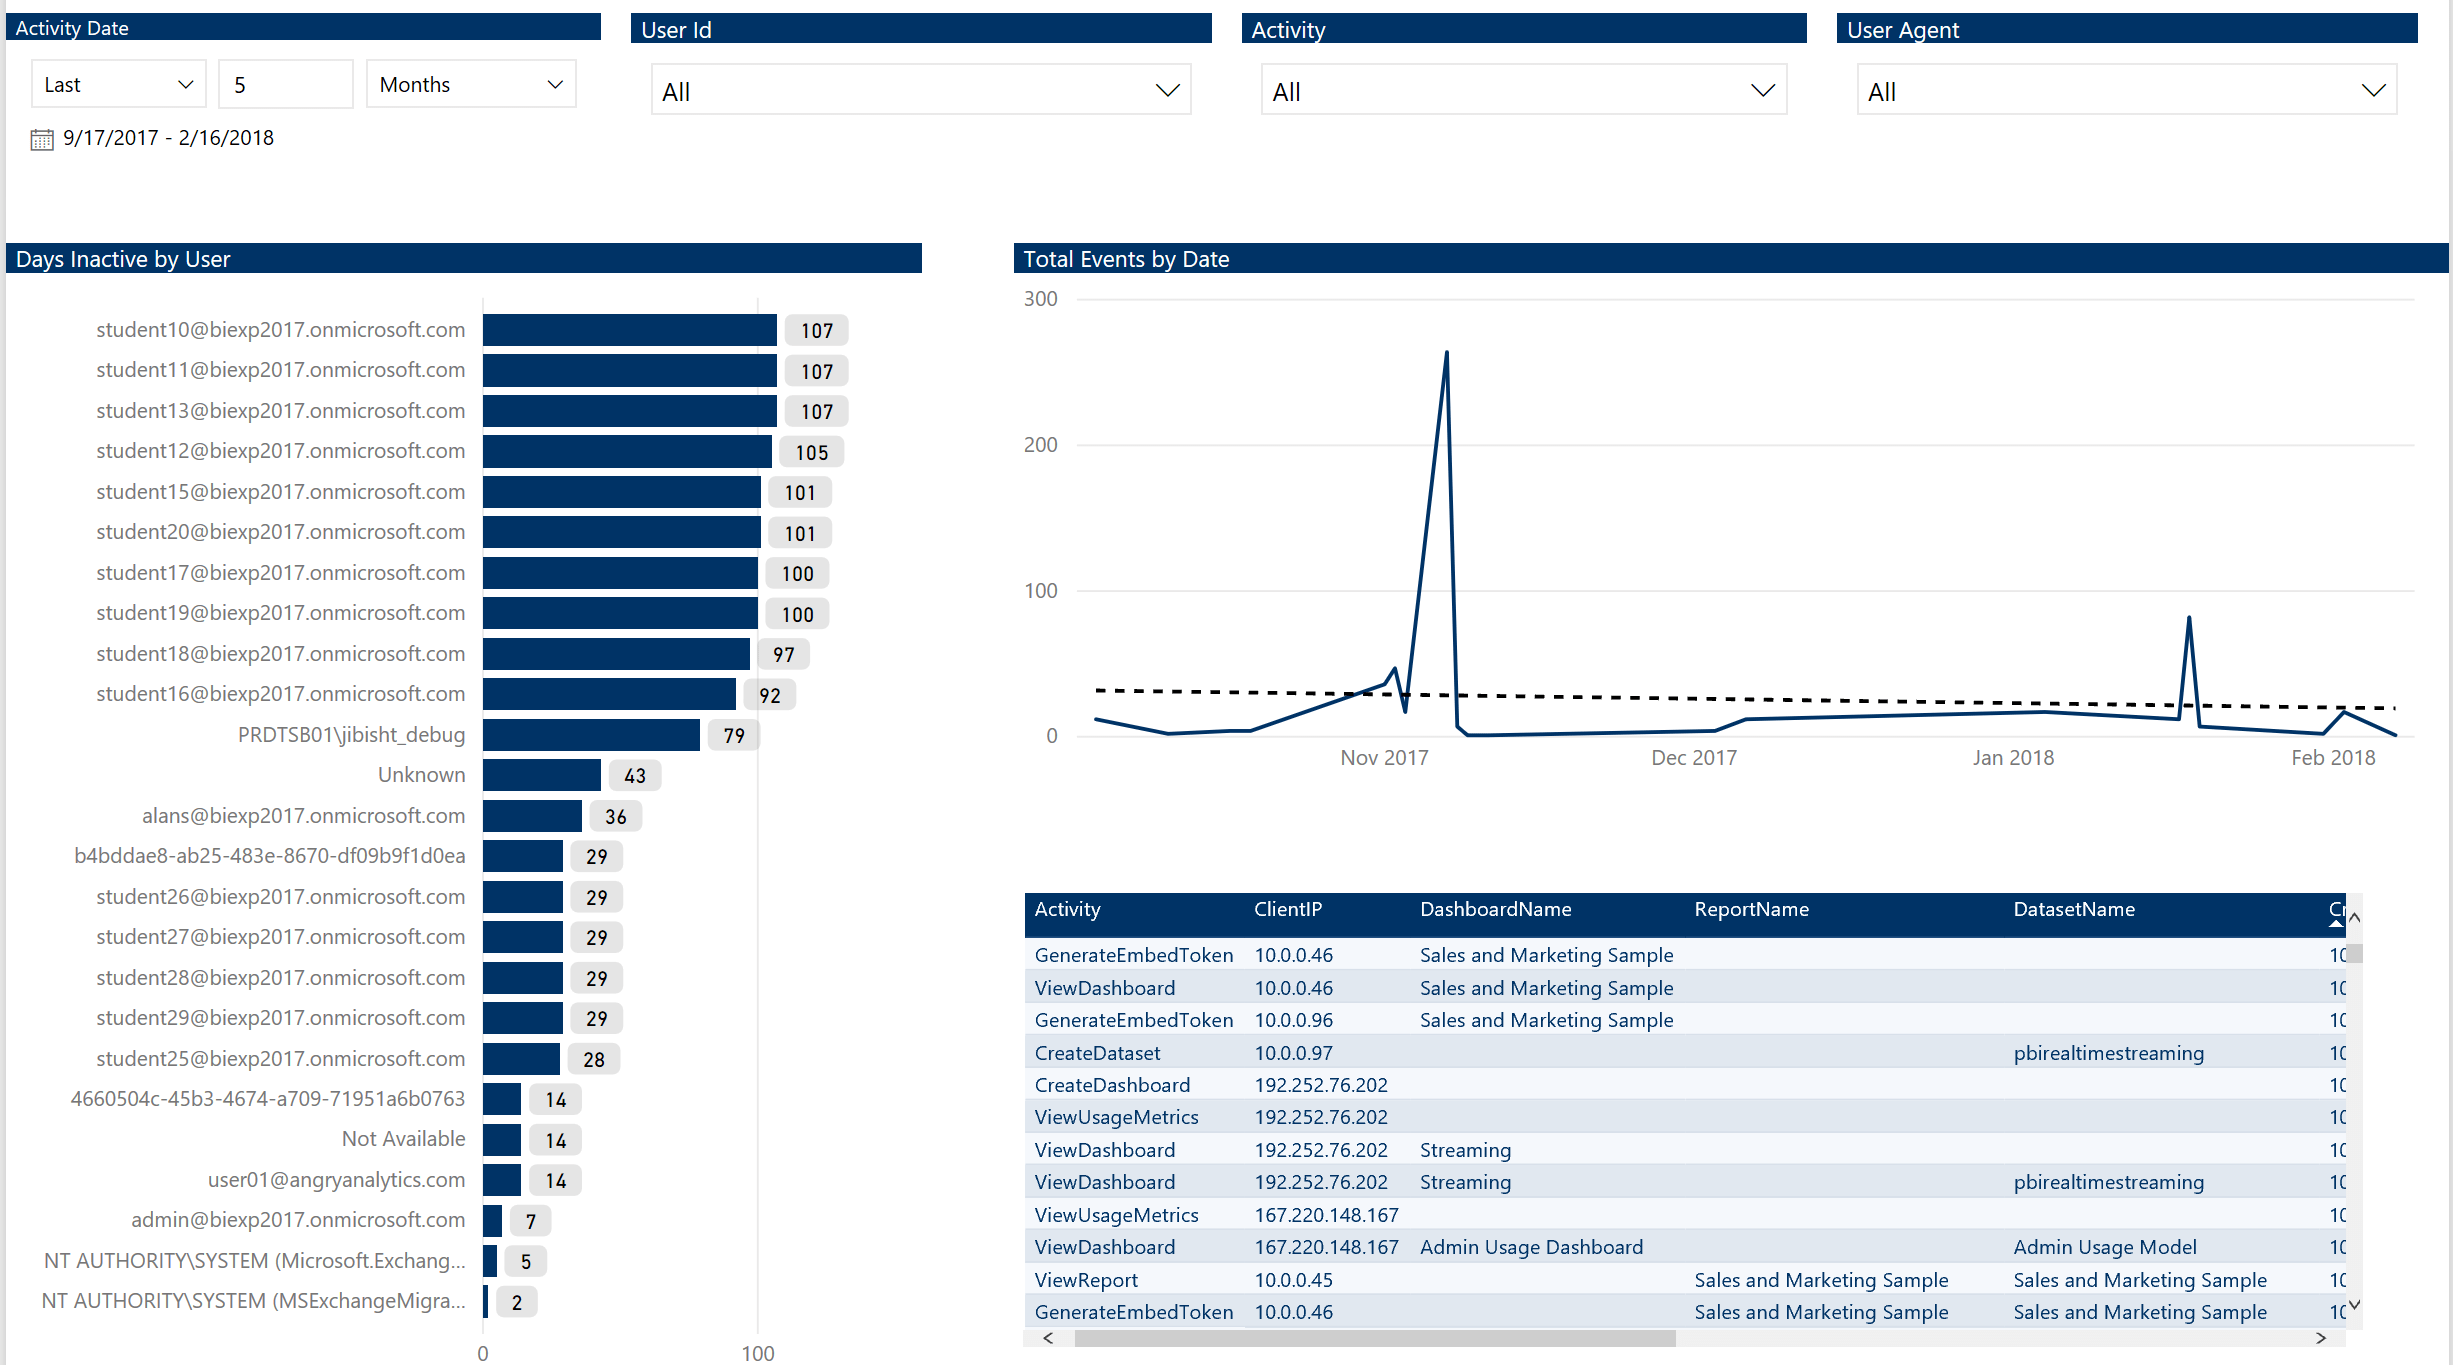
Task: Click the number of months input field
Action: tap(285, 85)
